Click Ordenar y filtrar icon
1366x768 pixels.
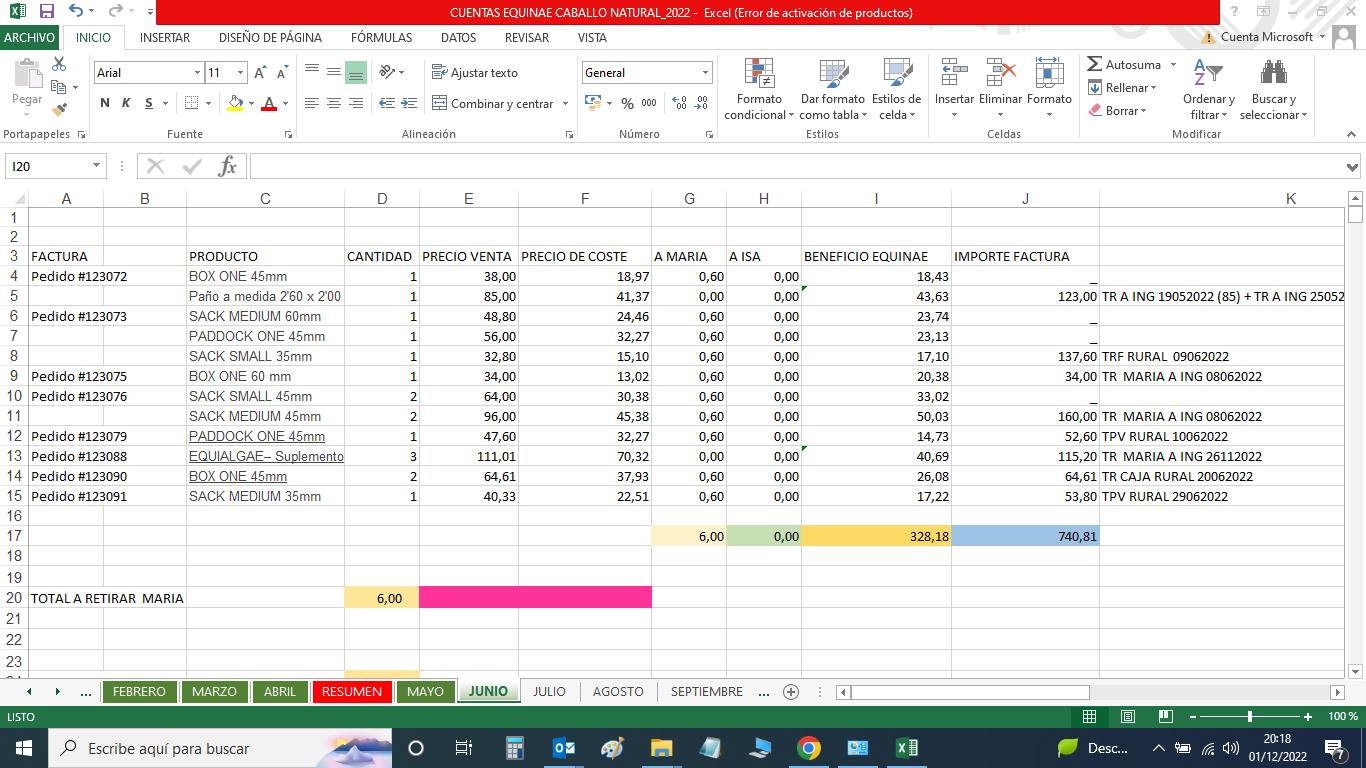[x=1208, y=73]
